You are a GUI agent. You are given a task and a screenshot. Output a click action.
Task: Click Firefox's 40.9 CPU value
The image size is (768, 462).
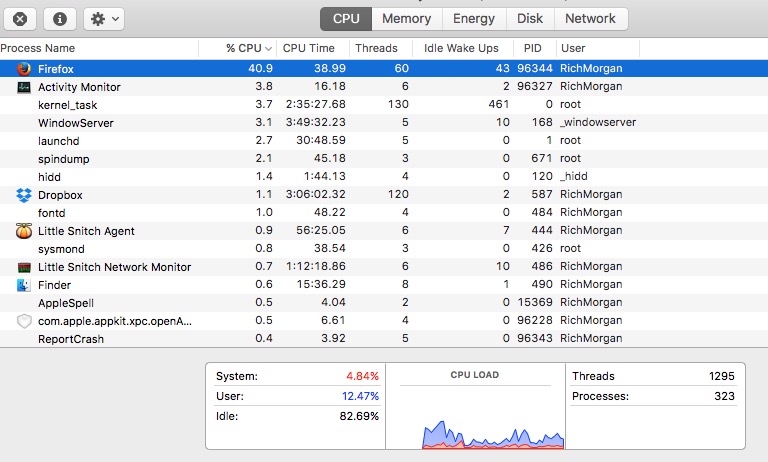pyautogui.click(x=260, y=68)
